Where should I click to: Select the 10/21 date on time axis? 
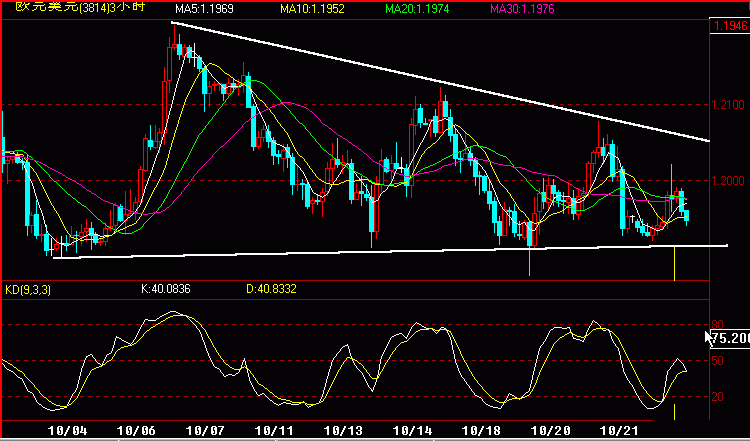tap(618, 430)
